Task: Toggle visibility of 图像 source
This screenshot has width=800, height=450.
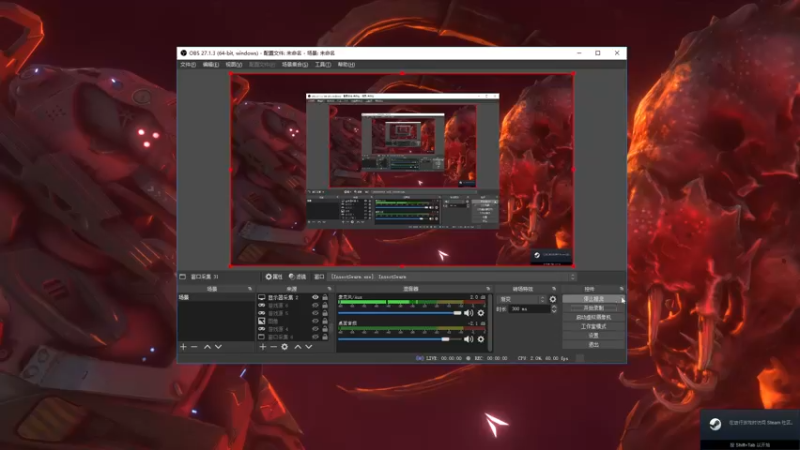Action: (x=315, y=321)
